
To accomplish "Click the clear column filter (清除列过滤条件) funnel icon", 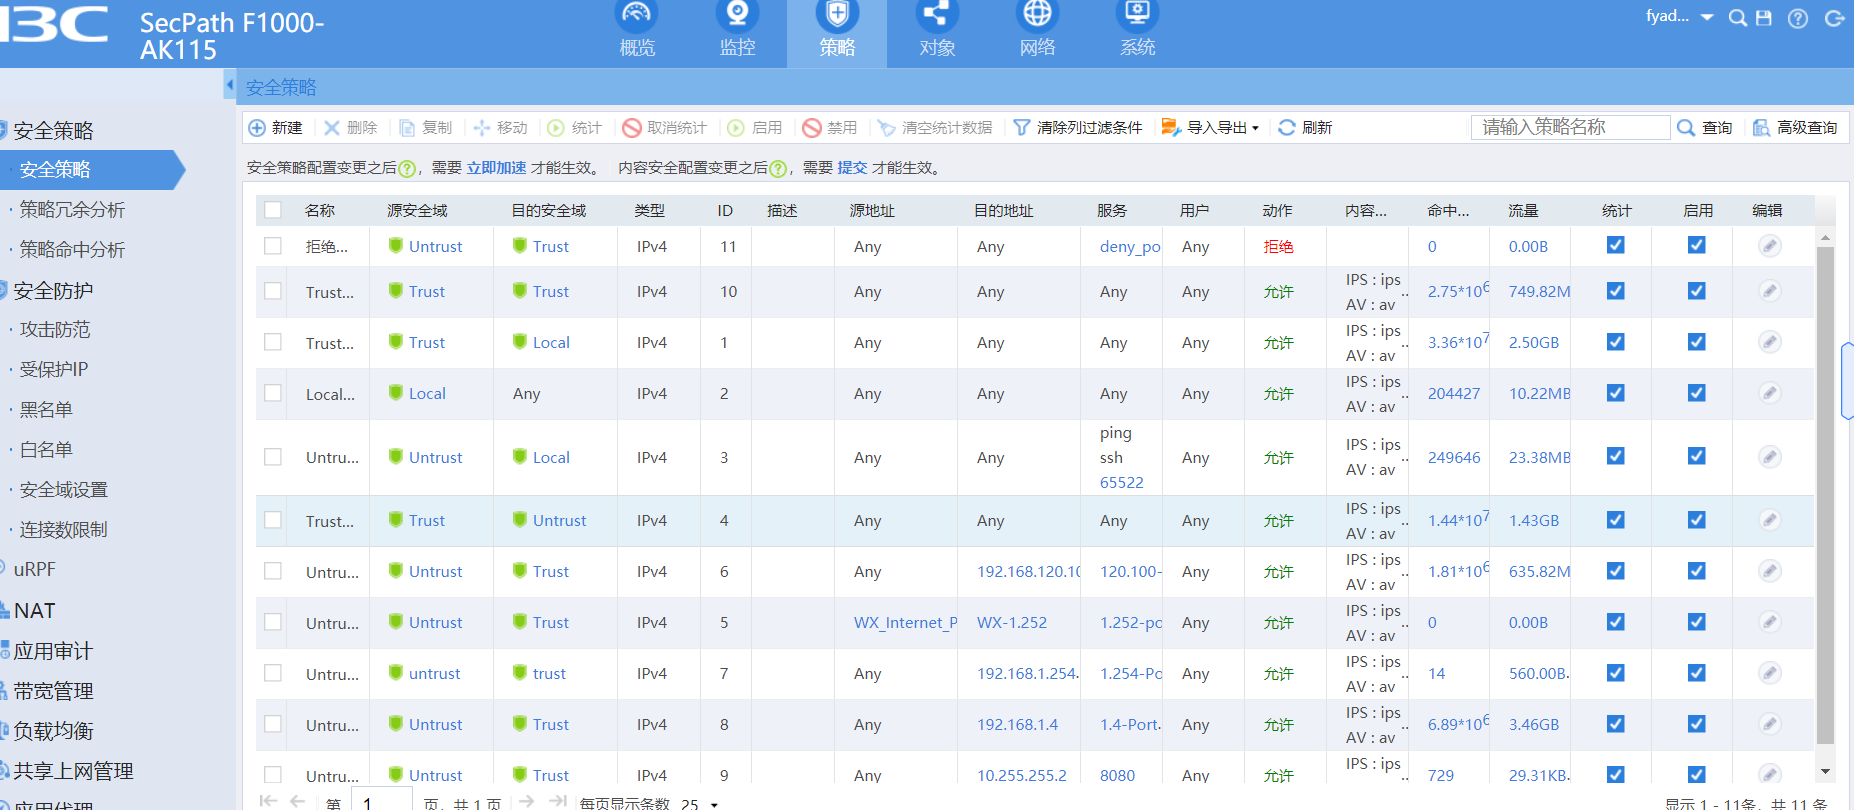I will pyautogui.click(x=1021, y=128).
